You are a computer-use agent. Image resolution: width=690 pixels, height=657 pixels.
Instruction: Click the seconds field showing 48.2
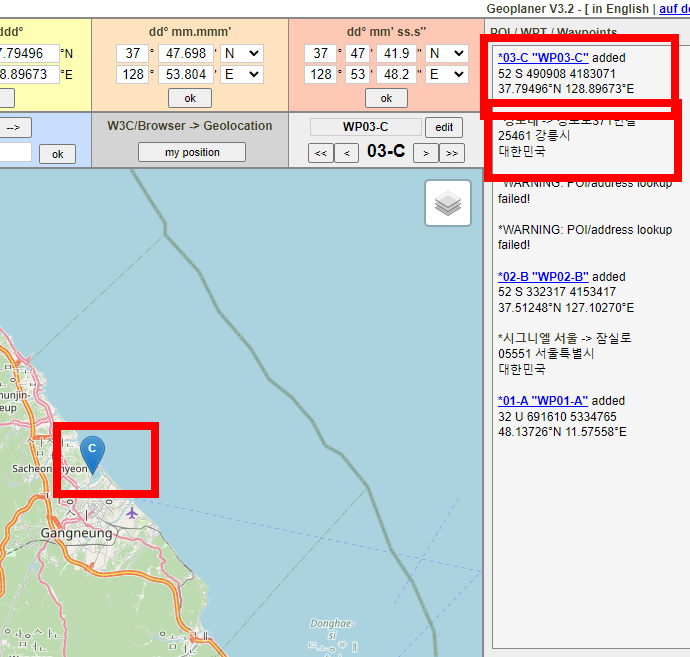click(396, 74)
